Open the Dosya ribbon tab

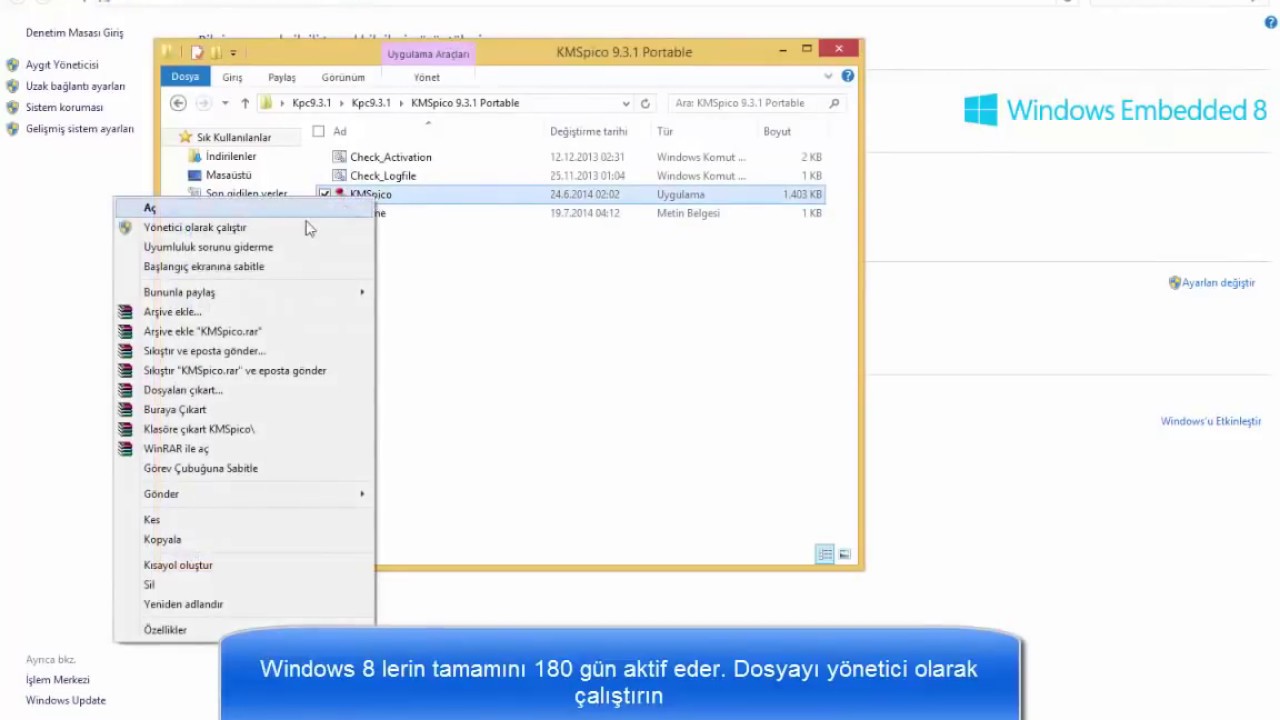coord(185,77)
